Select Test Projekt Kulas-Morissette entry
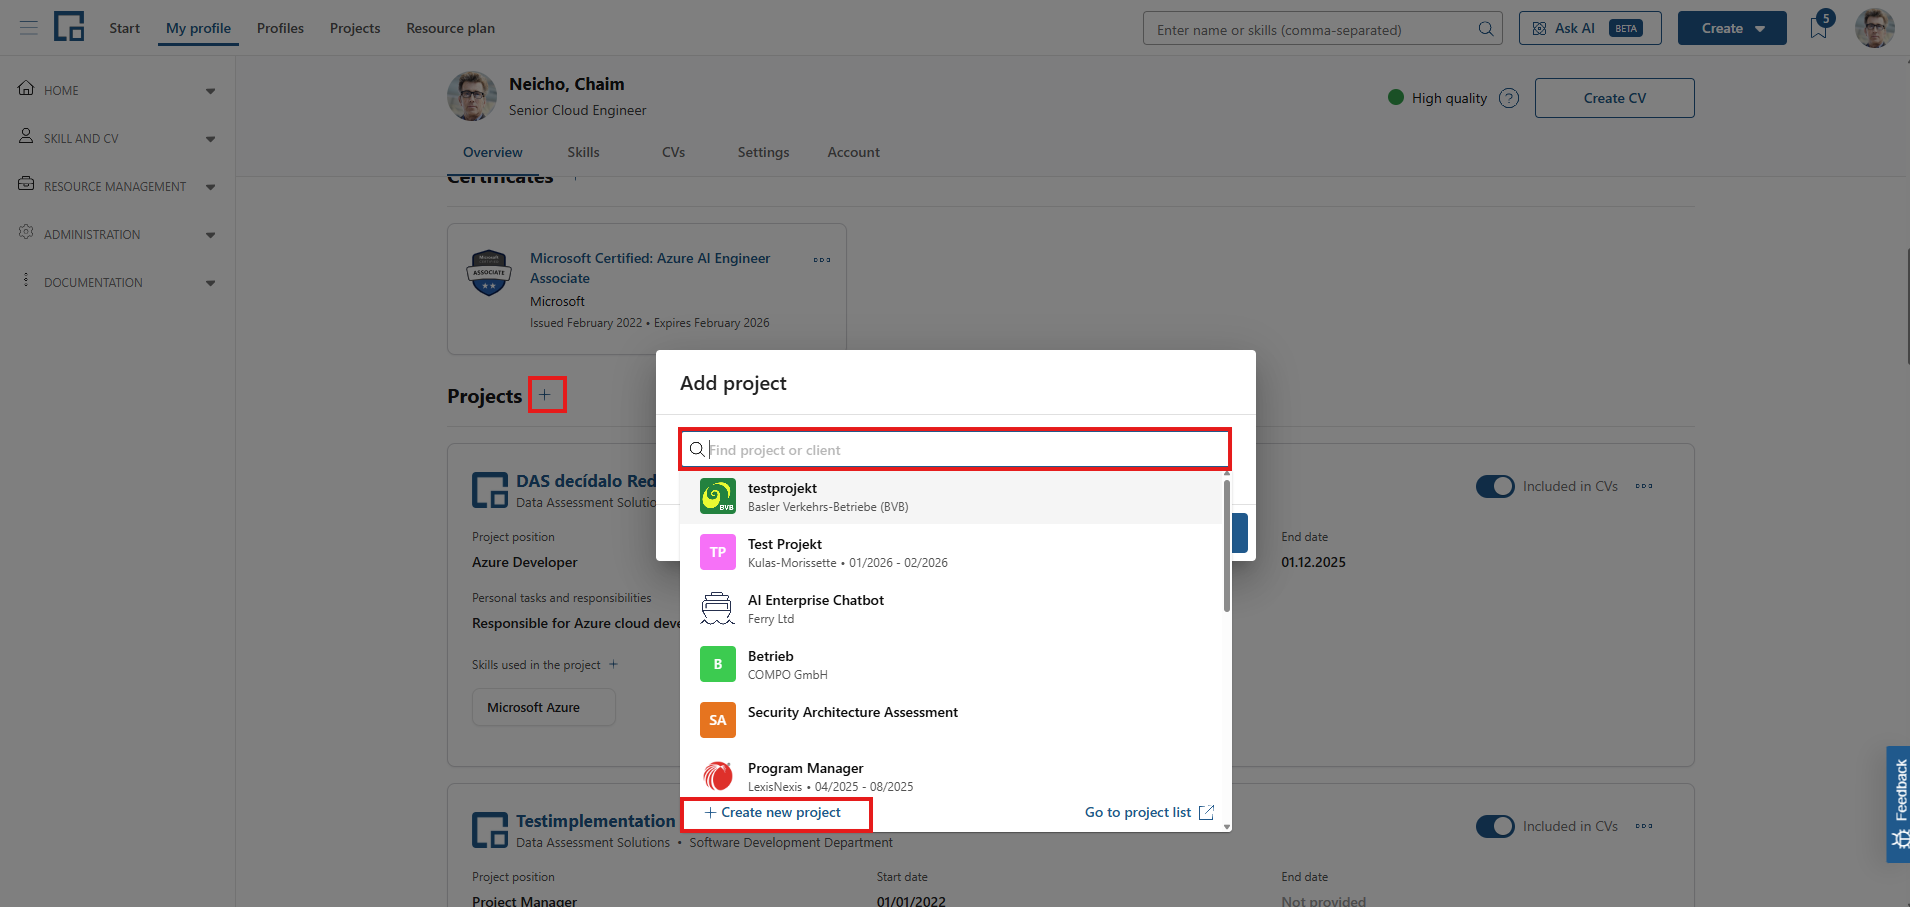Viewport: 1910px width, 907px height. point(951,552)
